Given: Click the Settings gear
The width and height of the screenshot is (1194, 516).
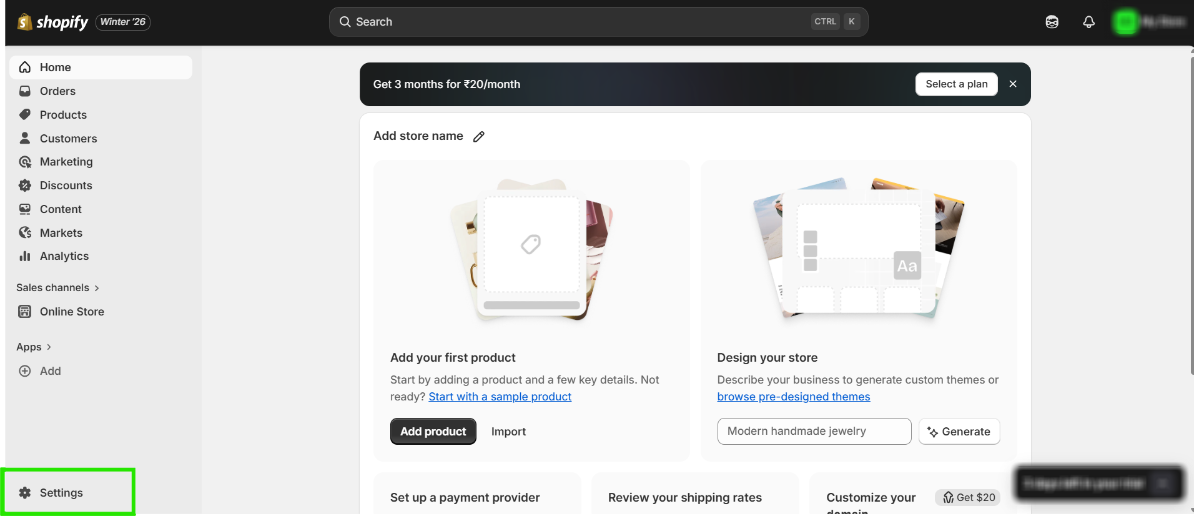Looking at the screenshot, I should [x=26, y=493].
